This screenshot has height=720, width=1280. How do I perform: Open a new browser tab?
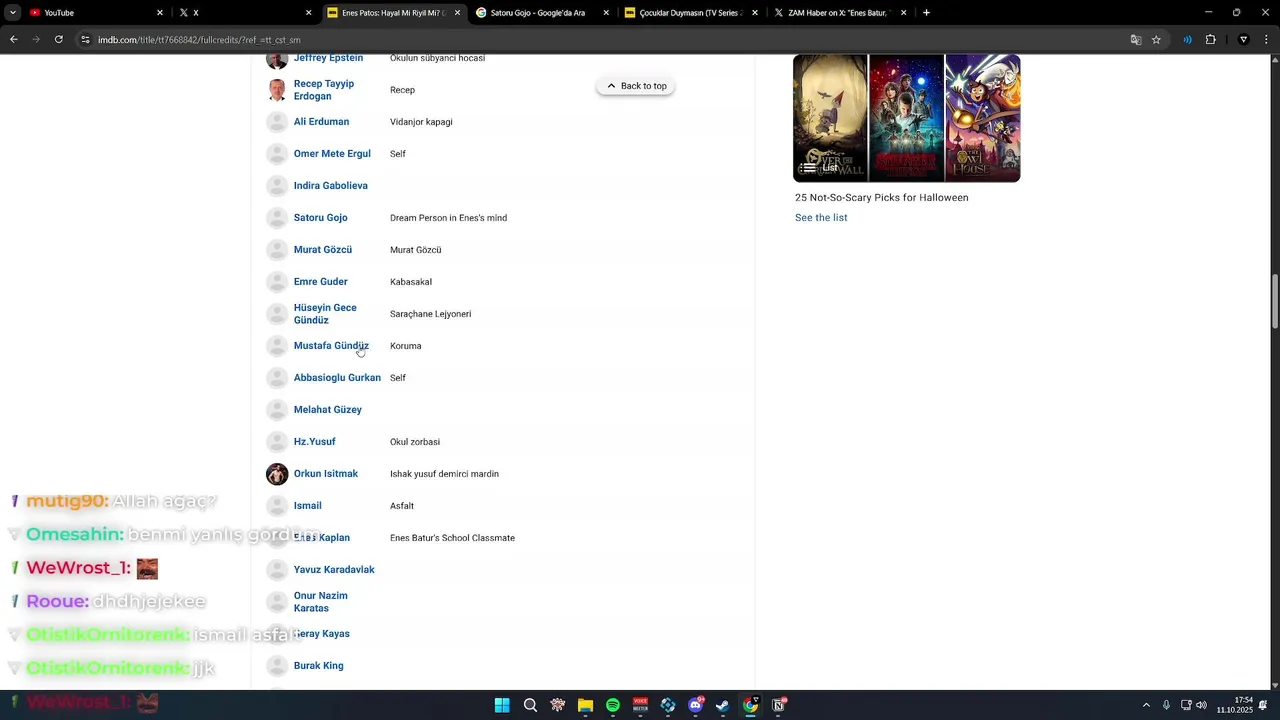tap(927, 13)
